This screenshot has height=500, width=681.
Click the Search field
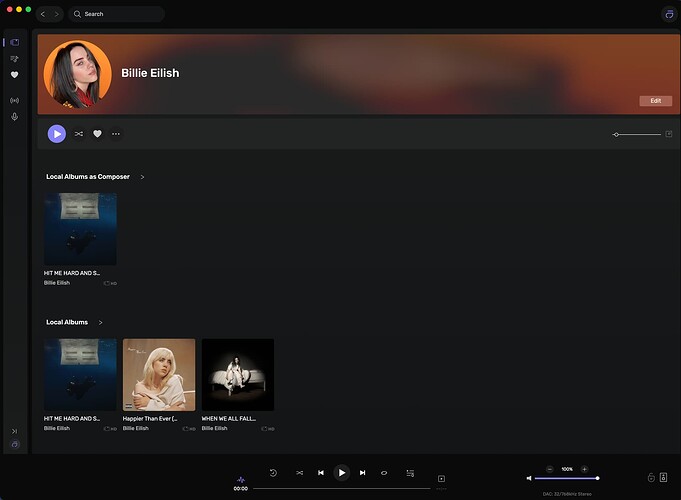[x=117, y=14]
